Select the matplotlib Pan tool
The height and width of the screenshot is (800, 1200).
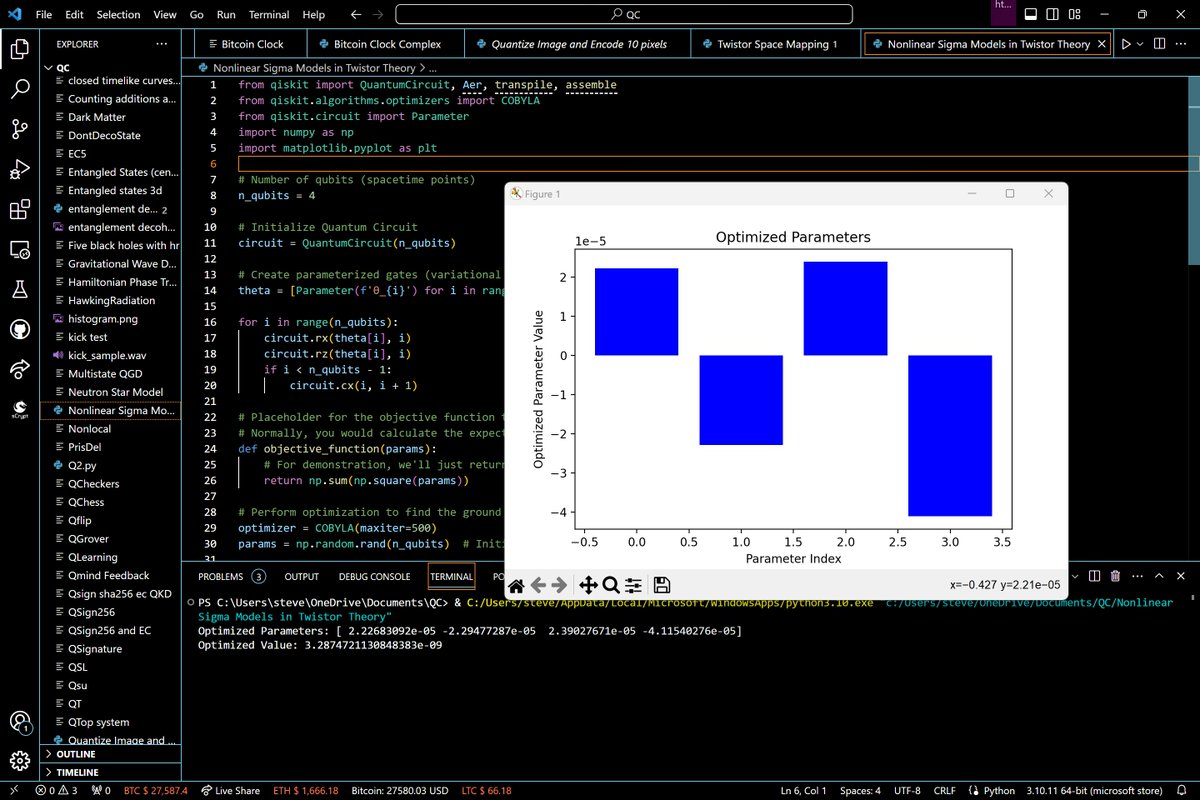588,585
